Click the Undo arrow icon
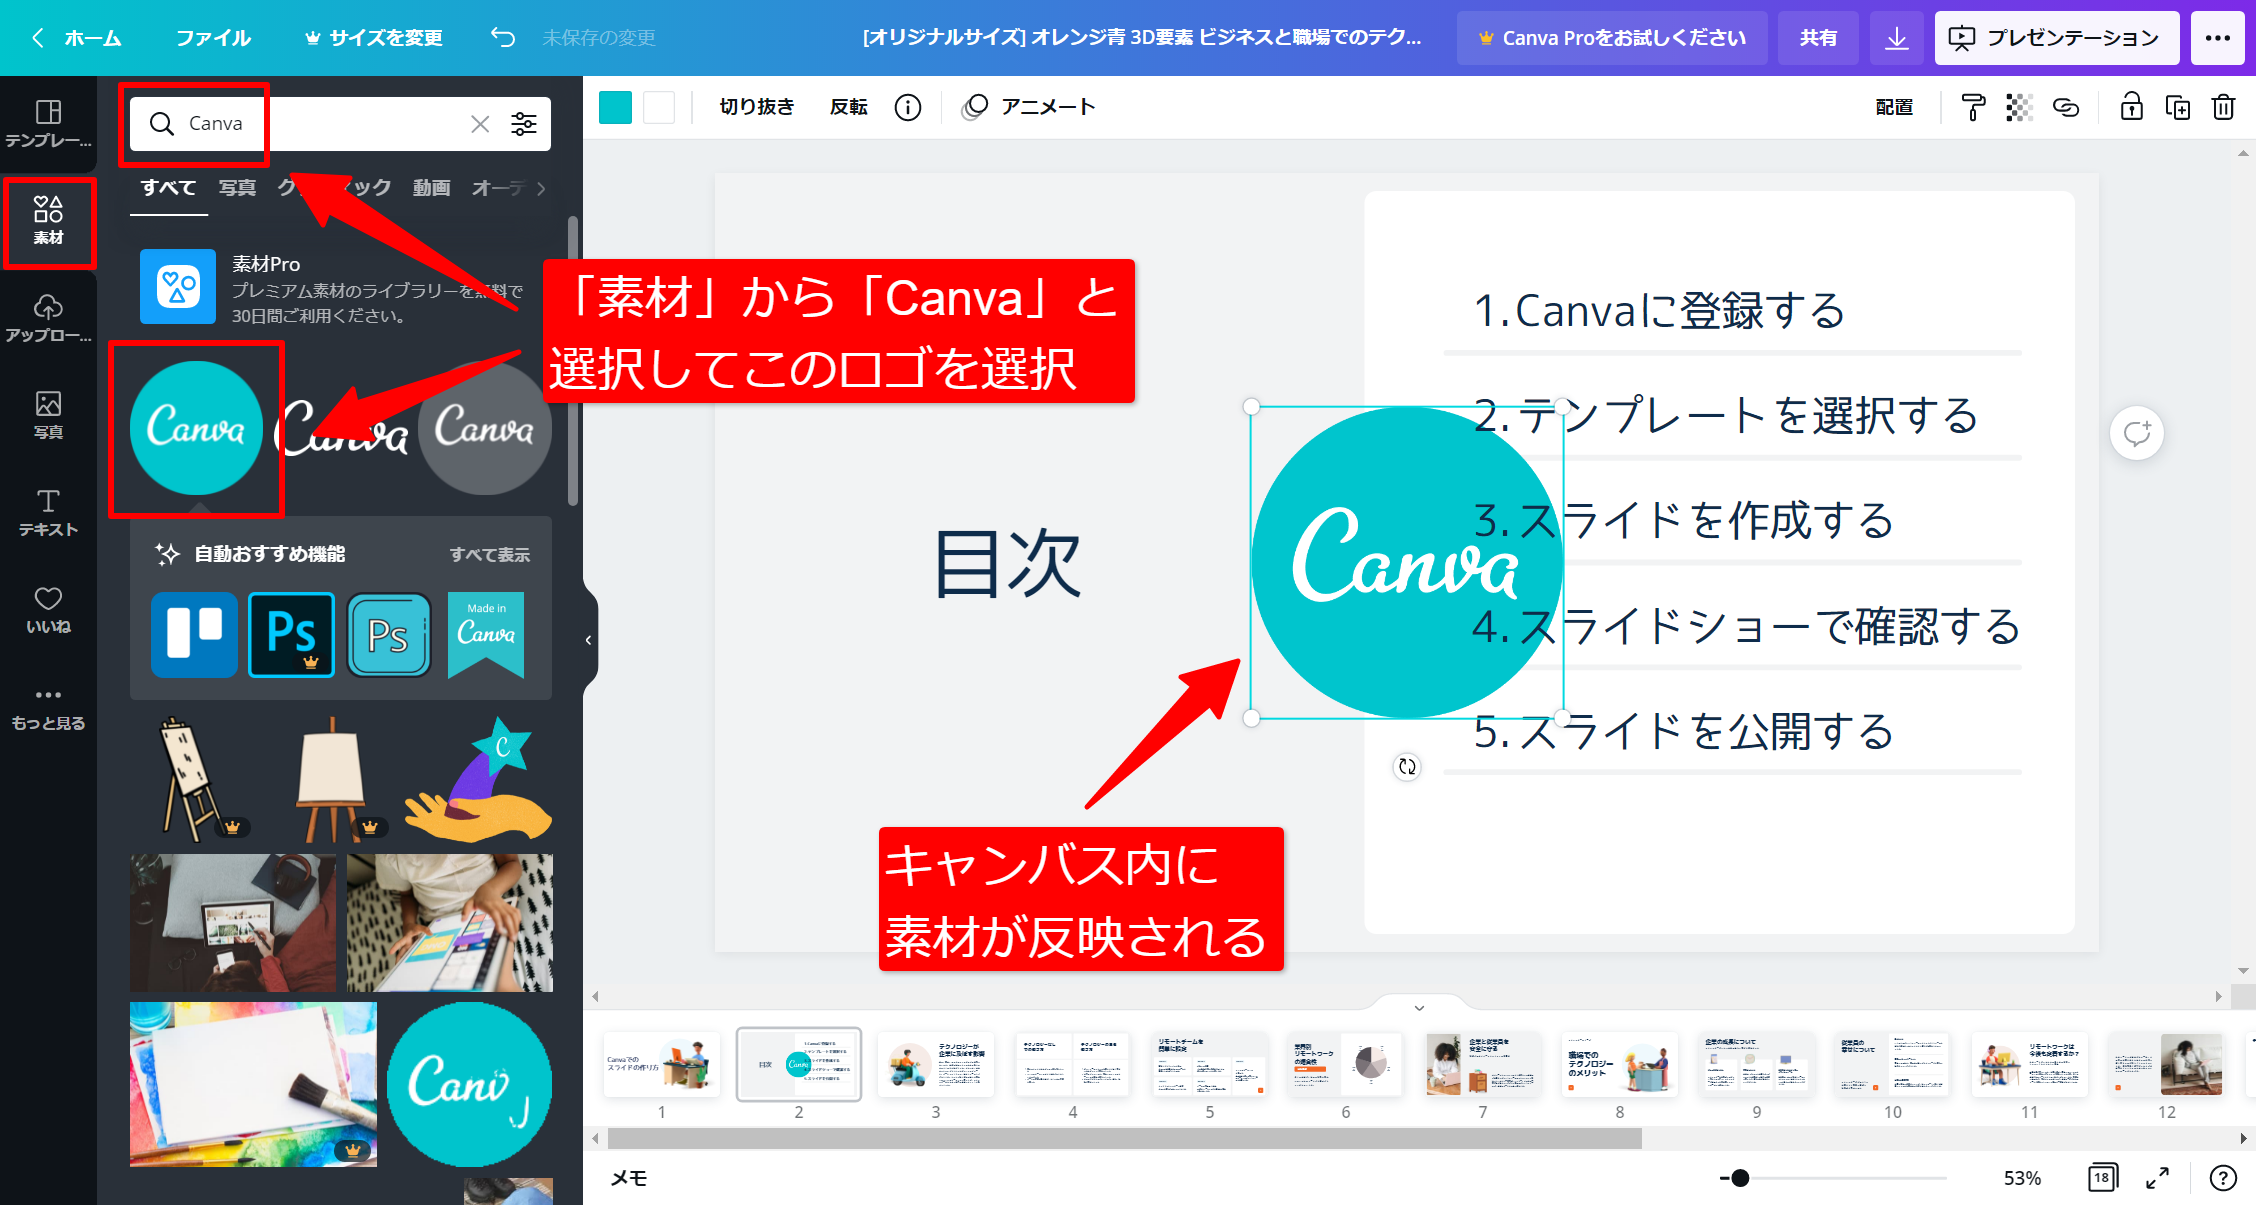This screenshot has height=1205, width=2256. (x=503, y=37)
